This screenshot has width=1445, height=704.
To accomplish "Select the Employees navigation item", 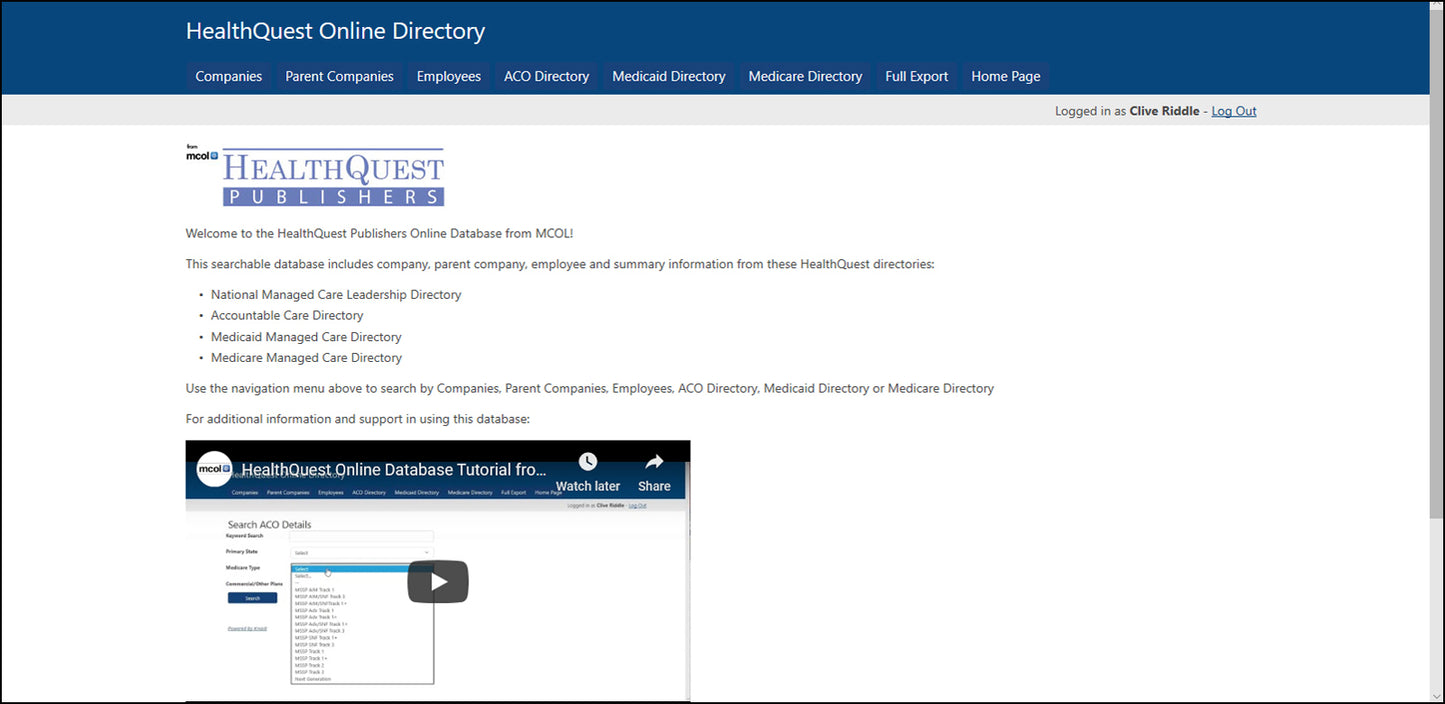I will point(448,76).
